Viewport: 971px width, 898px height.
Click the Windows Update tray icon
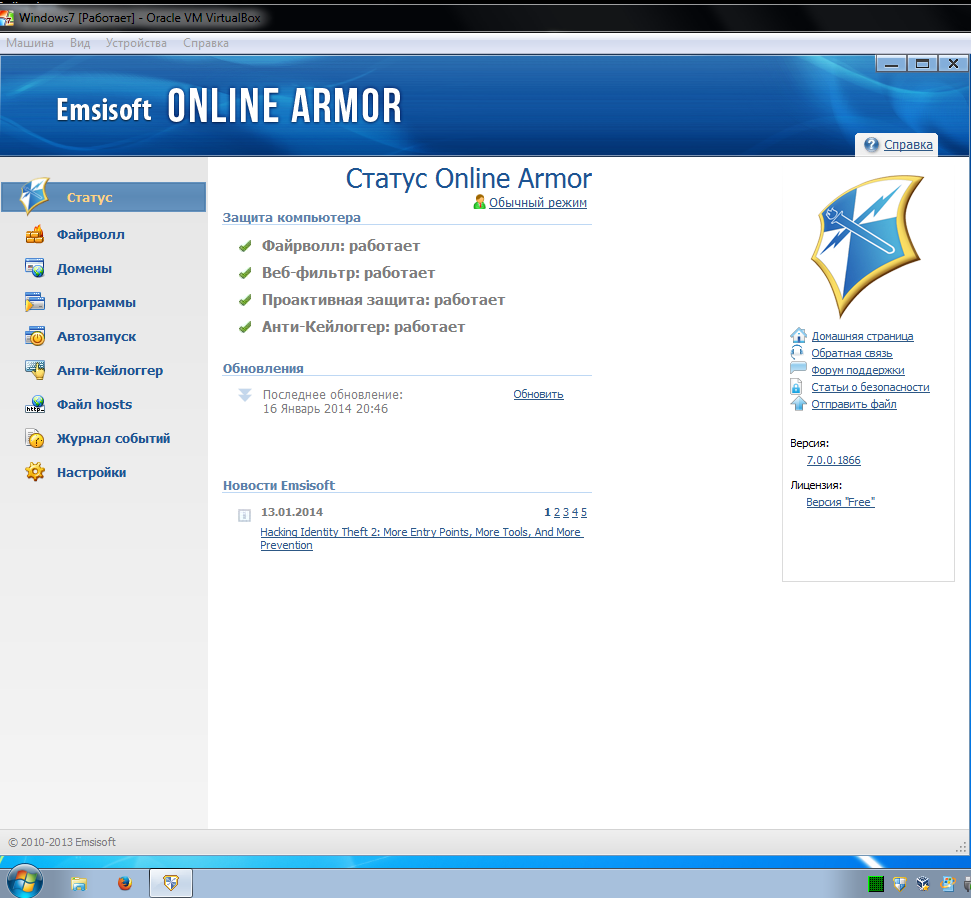[x=947, y=884]
